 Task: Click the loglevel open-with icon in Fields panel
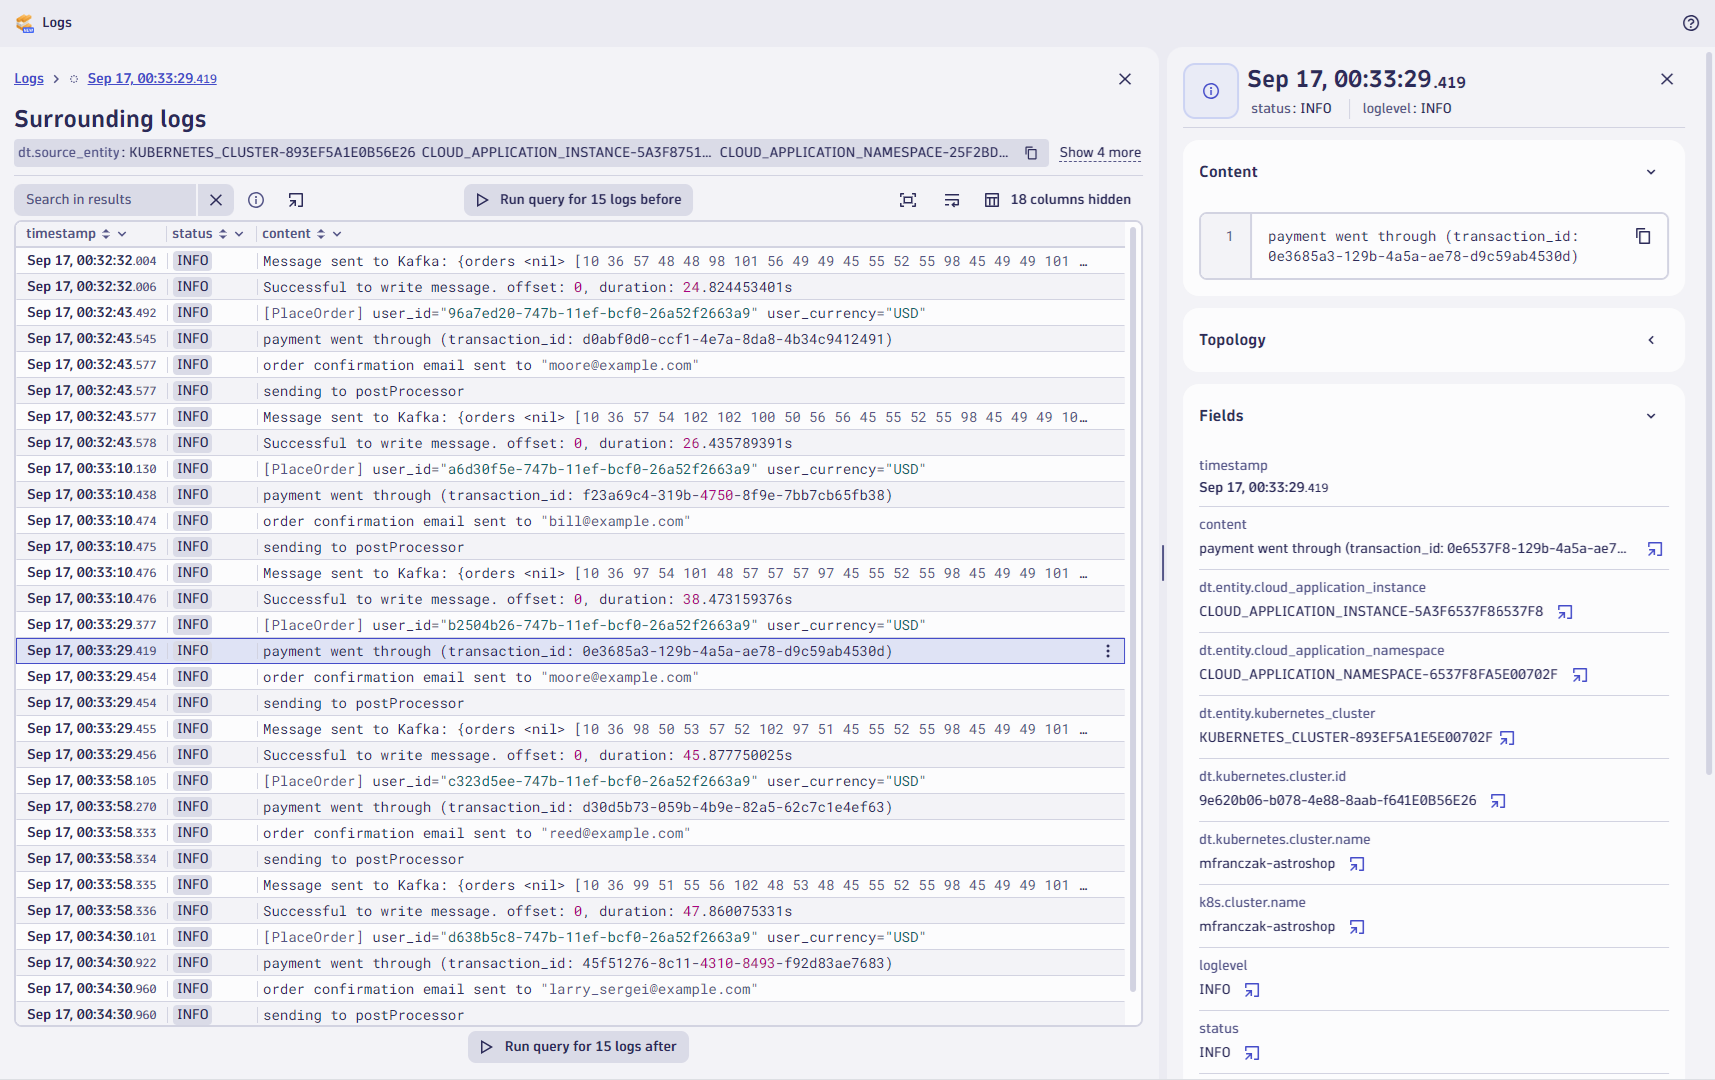1250,990
